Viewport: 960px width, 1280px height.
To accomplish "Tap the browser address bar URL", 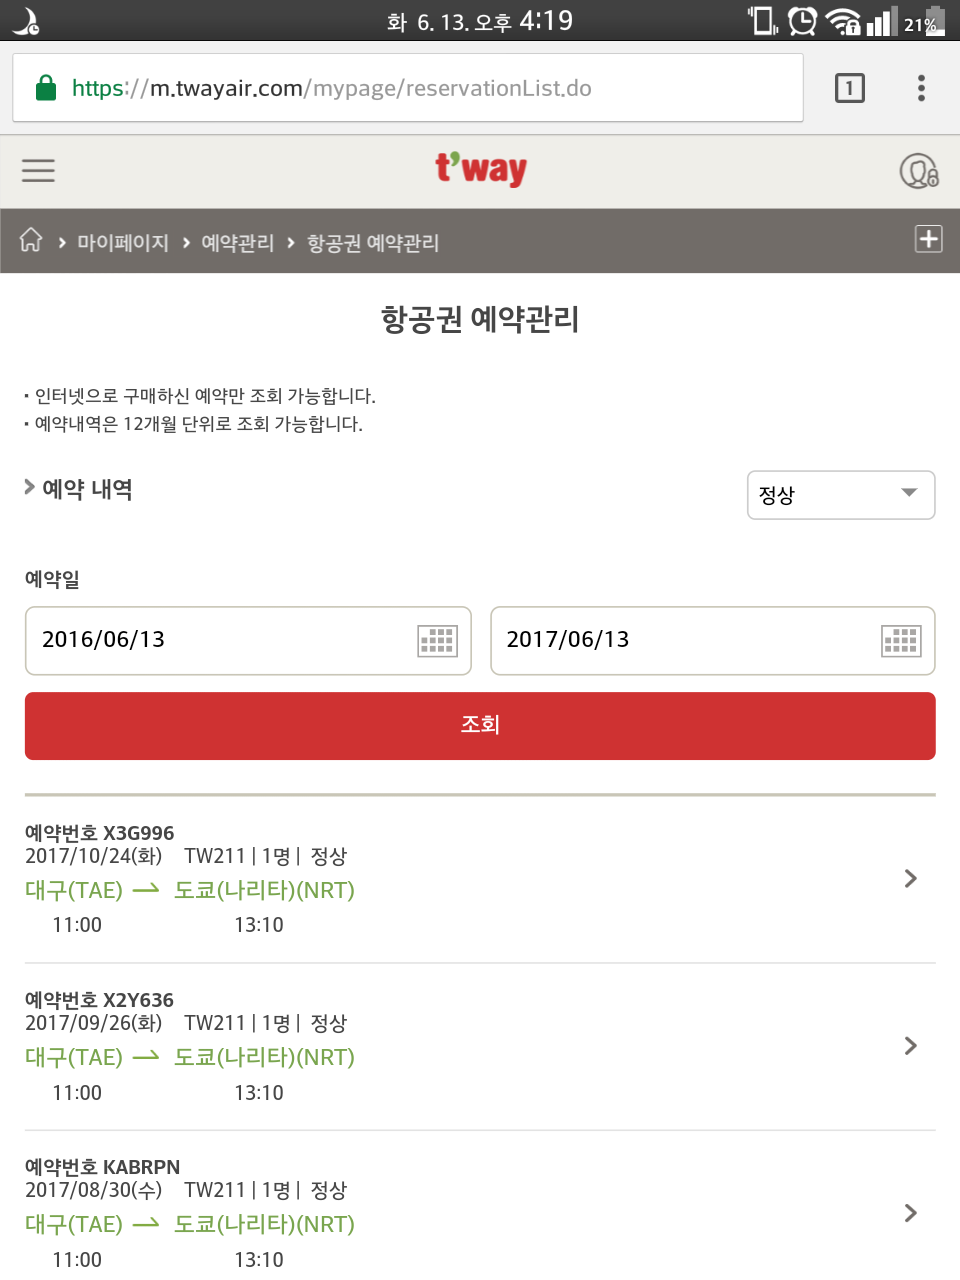I will [400, 88].
